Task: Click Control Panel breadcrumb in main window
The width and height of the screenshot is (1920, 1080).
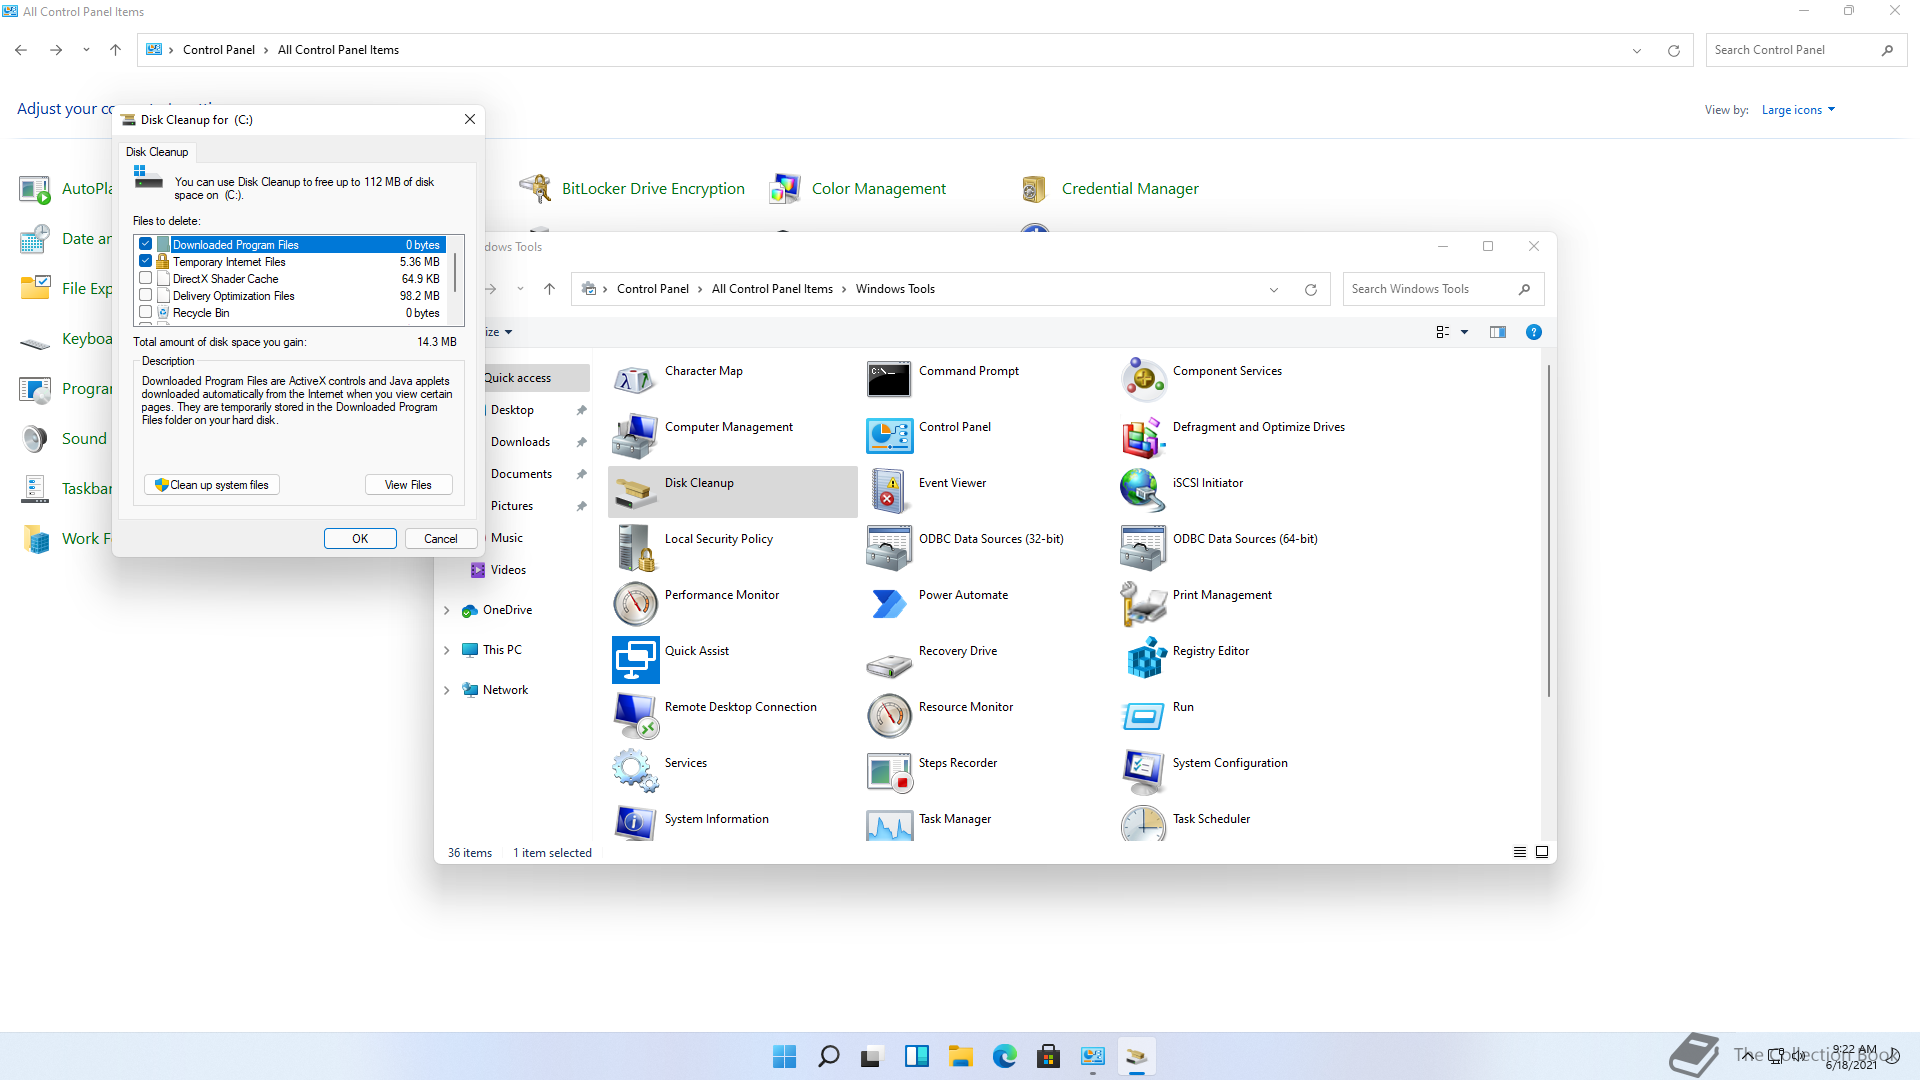Action: 219,50
